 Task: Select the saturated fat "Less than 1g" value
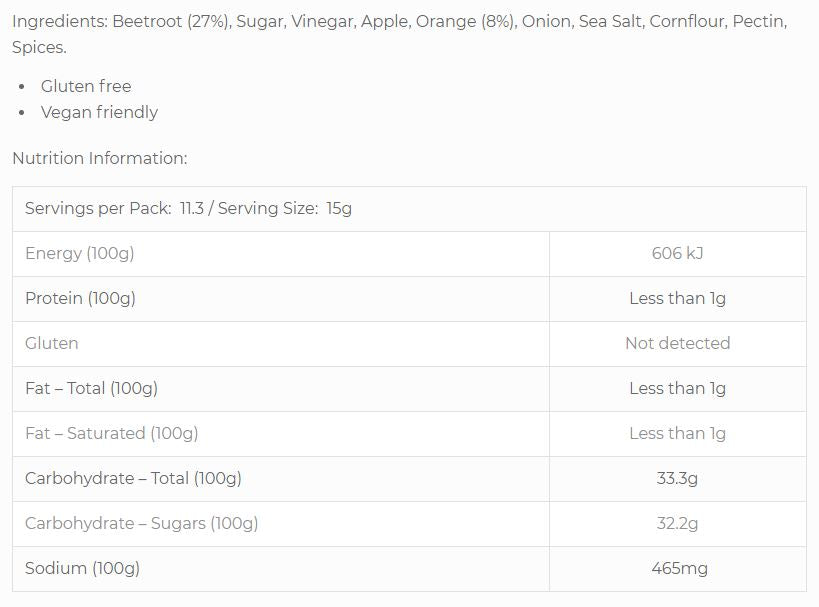(x=677, y=433)
